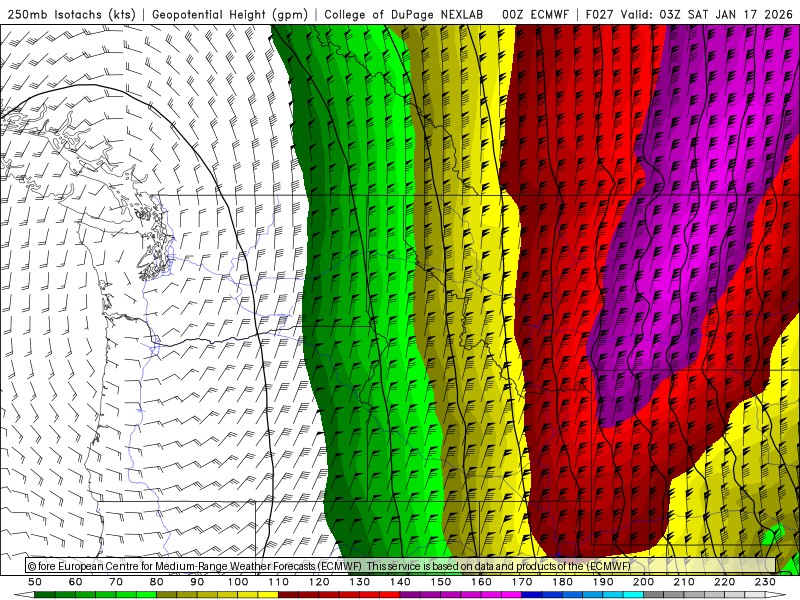
Task: Click the '250mb Isotachs (kts)' title text
Action: pyautogui.click(x=71, y=15)
